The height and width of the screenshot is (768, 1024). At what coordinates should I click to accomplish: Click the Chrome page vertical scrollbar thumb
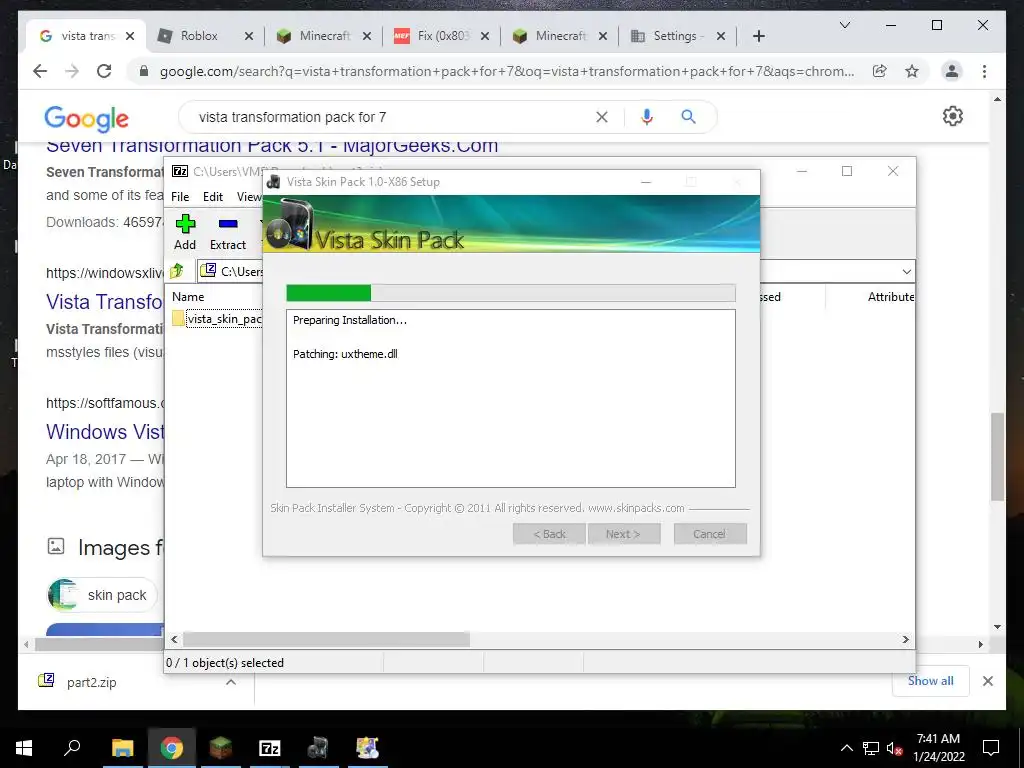[x=997, y=456]
